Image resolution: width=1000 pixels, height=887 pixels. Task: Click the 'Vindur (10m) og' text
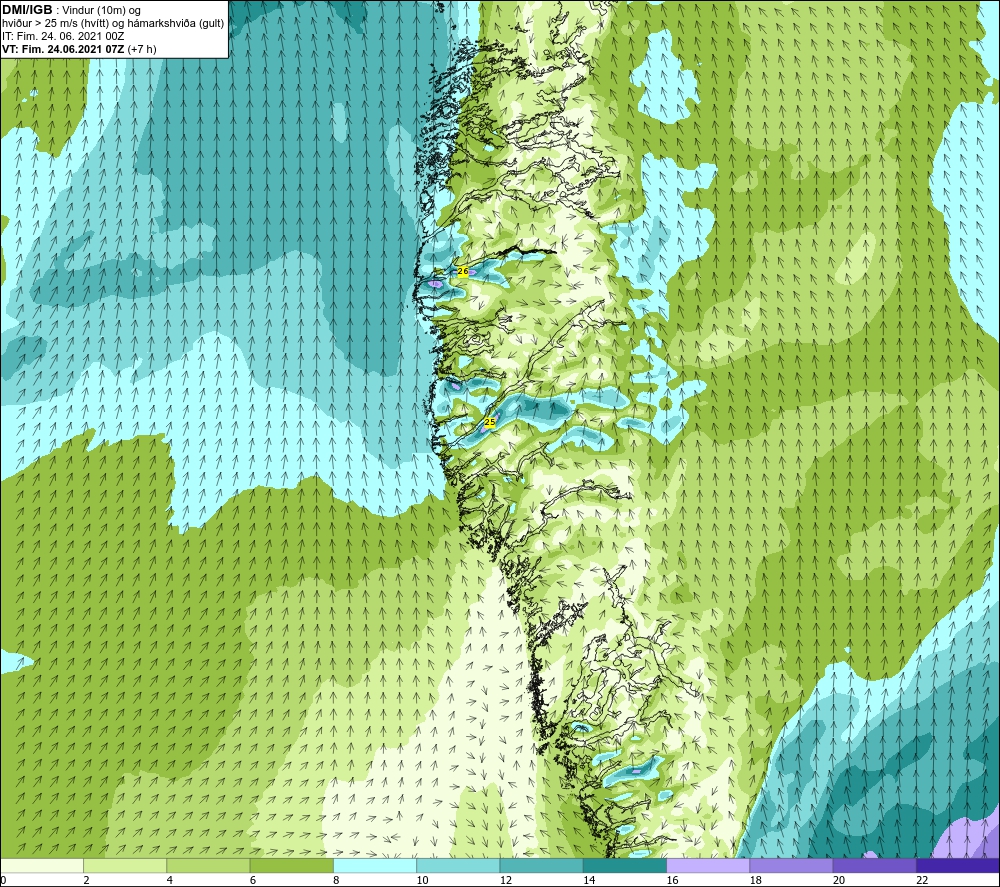(101, 11)
